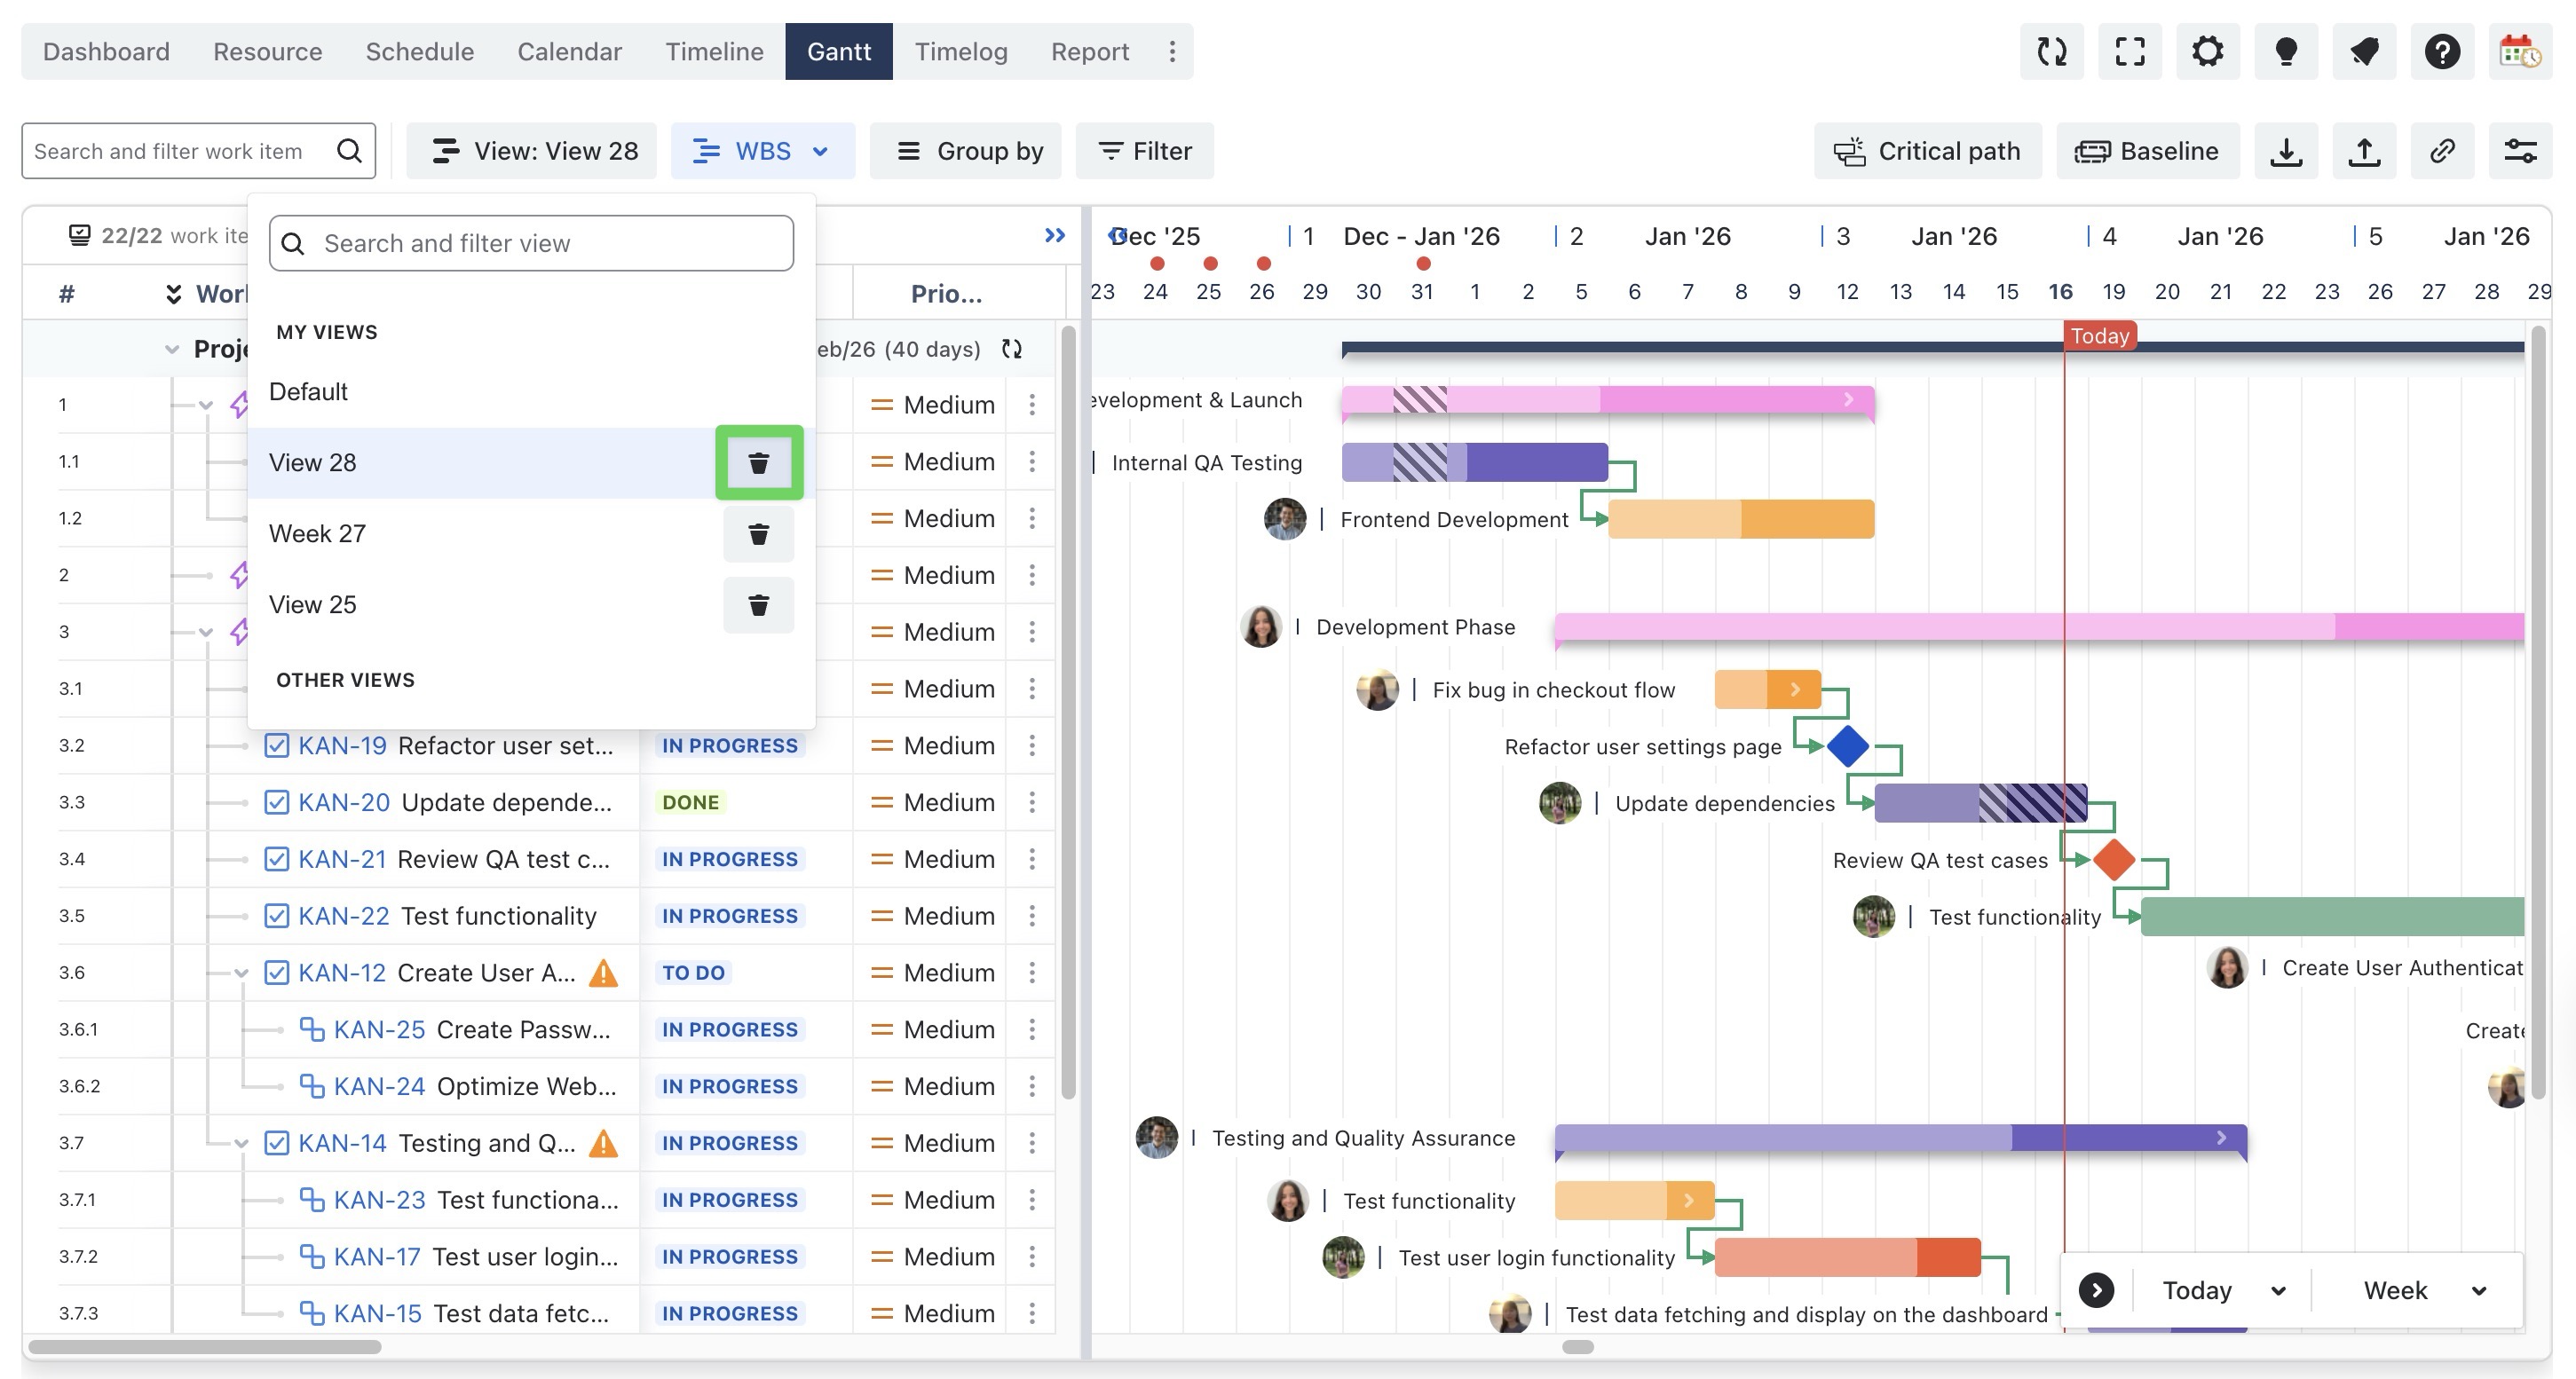Open the help question mark icon
Image resolution: width=2576 pixels, height=1379 pixels.
2441,52
